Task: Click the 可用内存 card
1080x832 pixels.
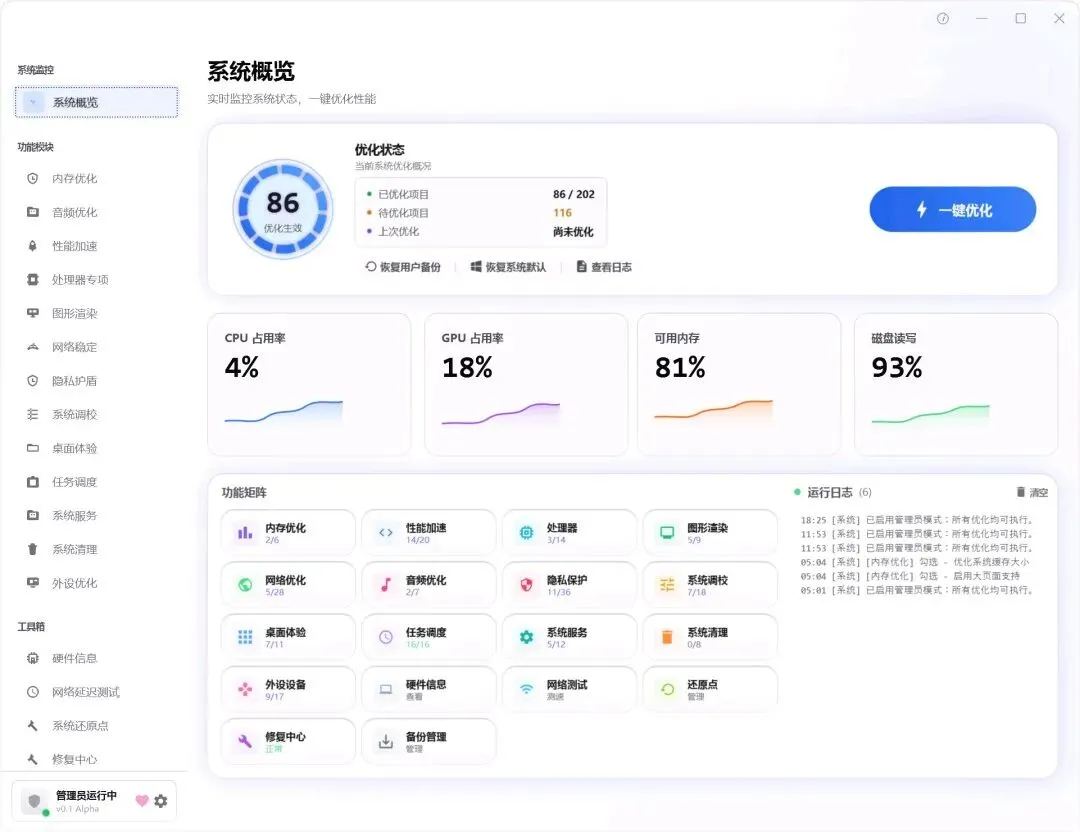Action: pos(739,384)
